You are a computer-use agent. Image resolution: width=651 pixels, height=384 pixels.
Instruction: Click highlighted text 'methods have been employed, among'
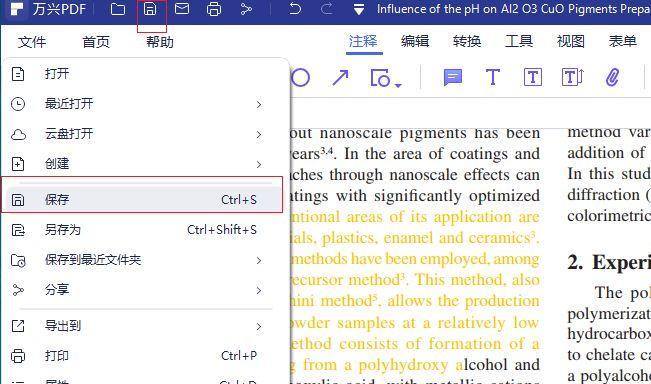pyautogui.click(x=415, y=259)
